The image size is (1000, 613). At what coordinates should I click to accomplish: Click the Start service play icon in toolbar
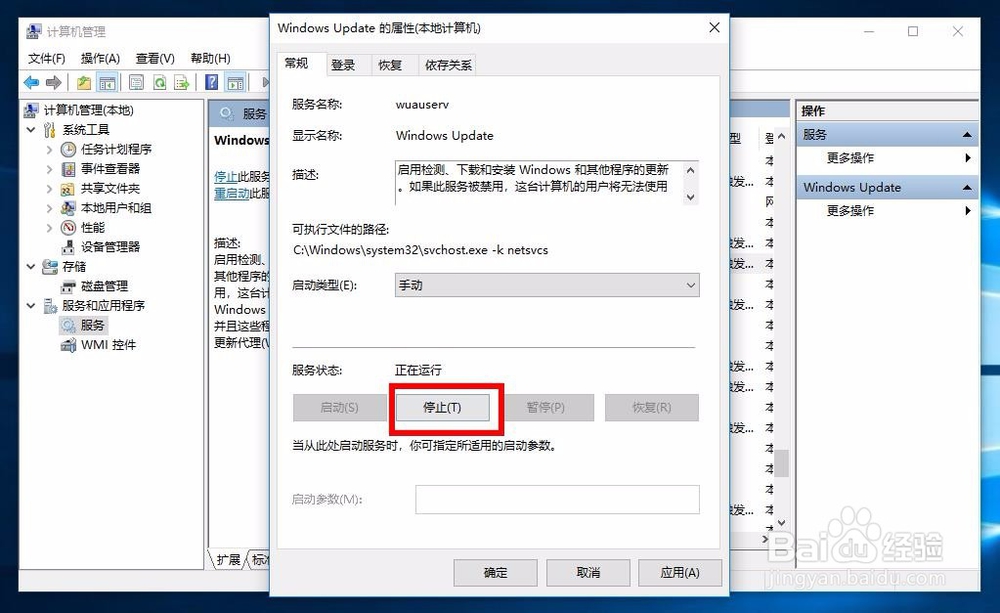tap(265, 82)
